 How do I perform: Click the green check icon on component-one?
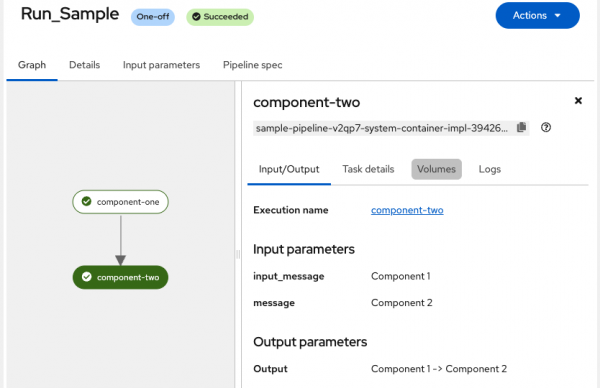tap(86, 201)
